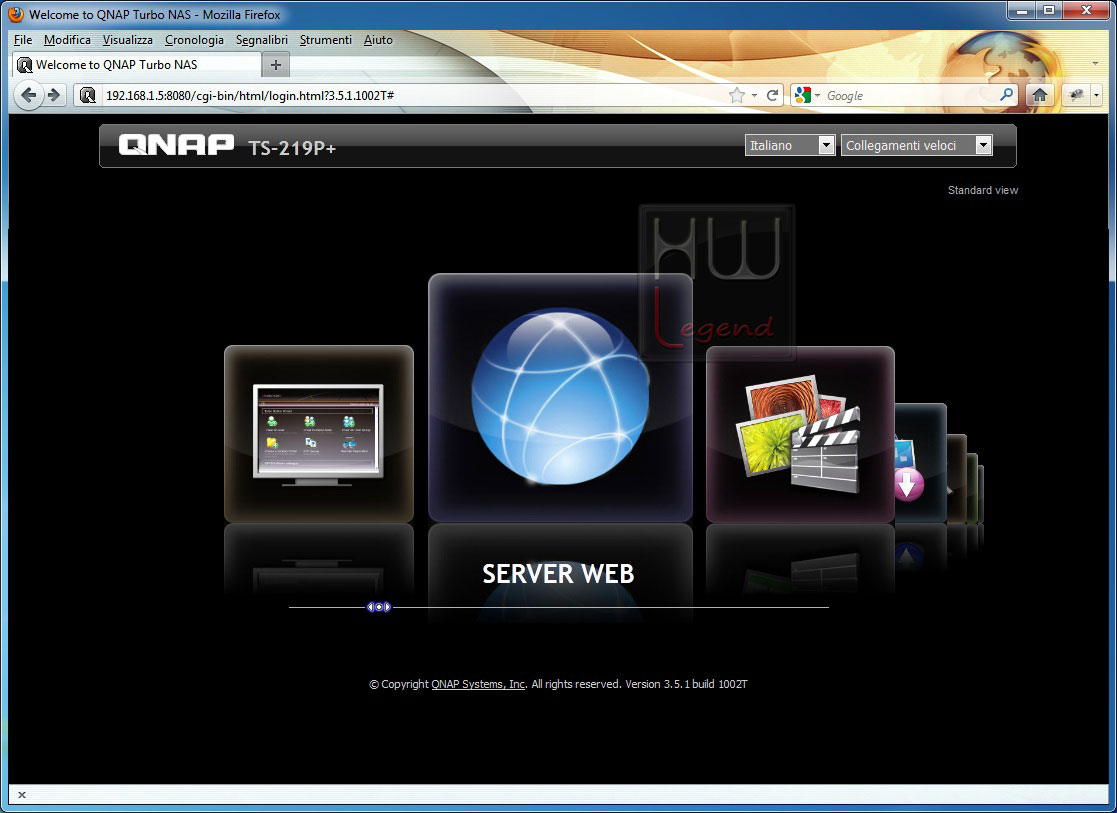Switch to Standard view
The height and width of the screenshot is (813, 1117).
tap(982, 190)
